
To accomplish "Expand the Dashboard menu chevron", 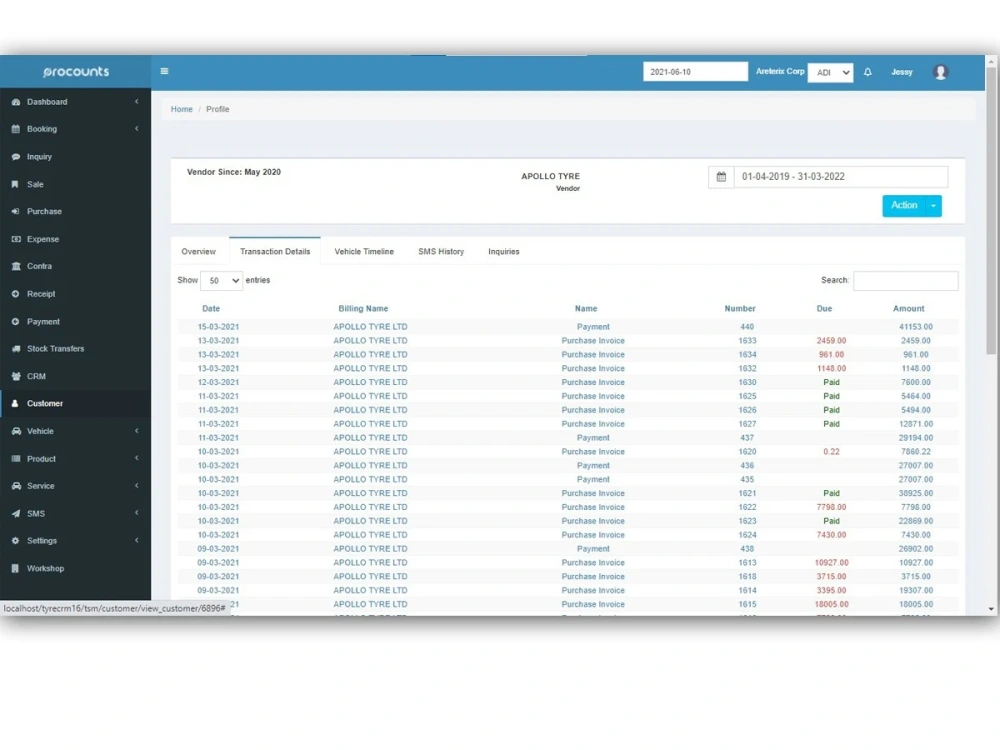I will (x=136, y=102).
